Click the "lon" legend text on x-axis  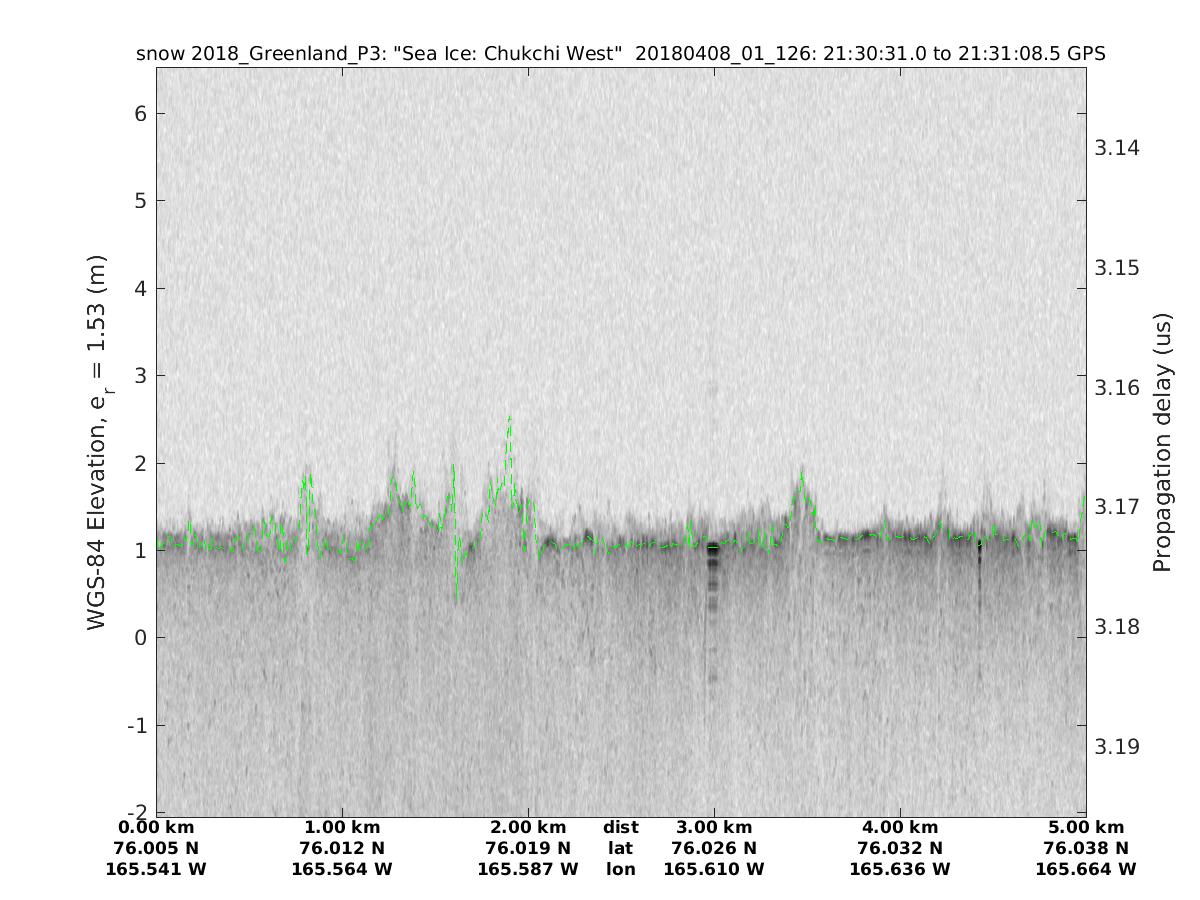pyautogui.click(x=620, y=869)
